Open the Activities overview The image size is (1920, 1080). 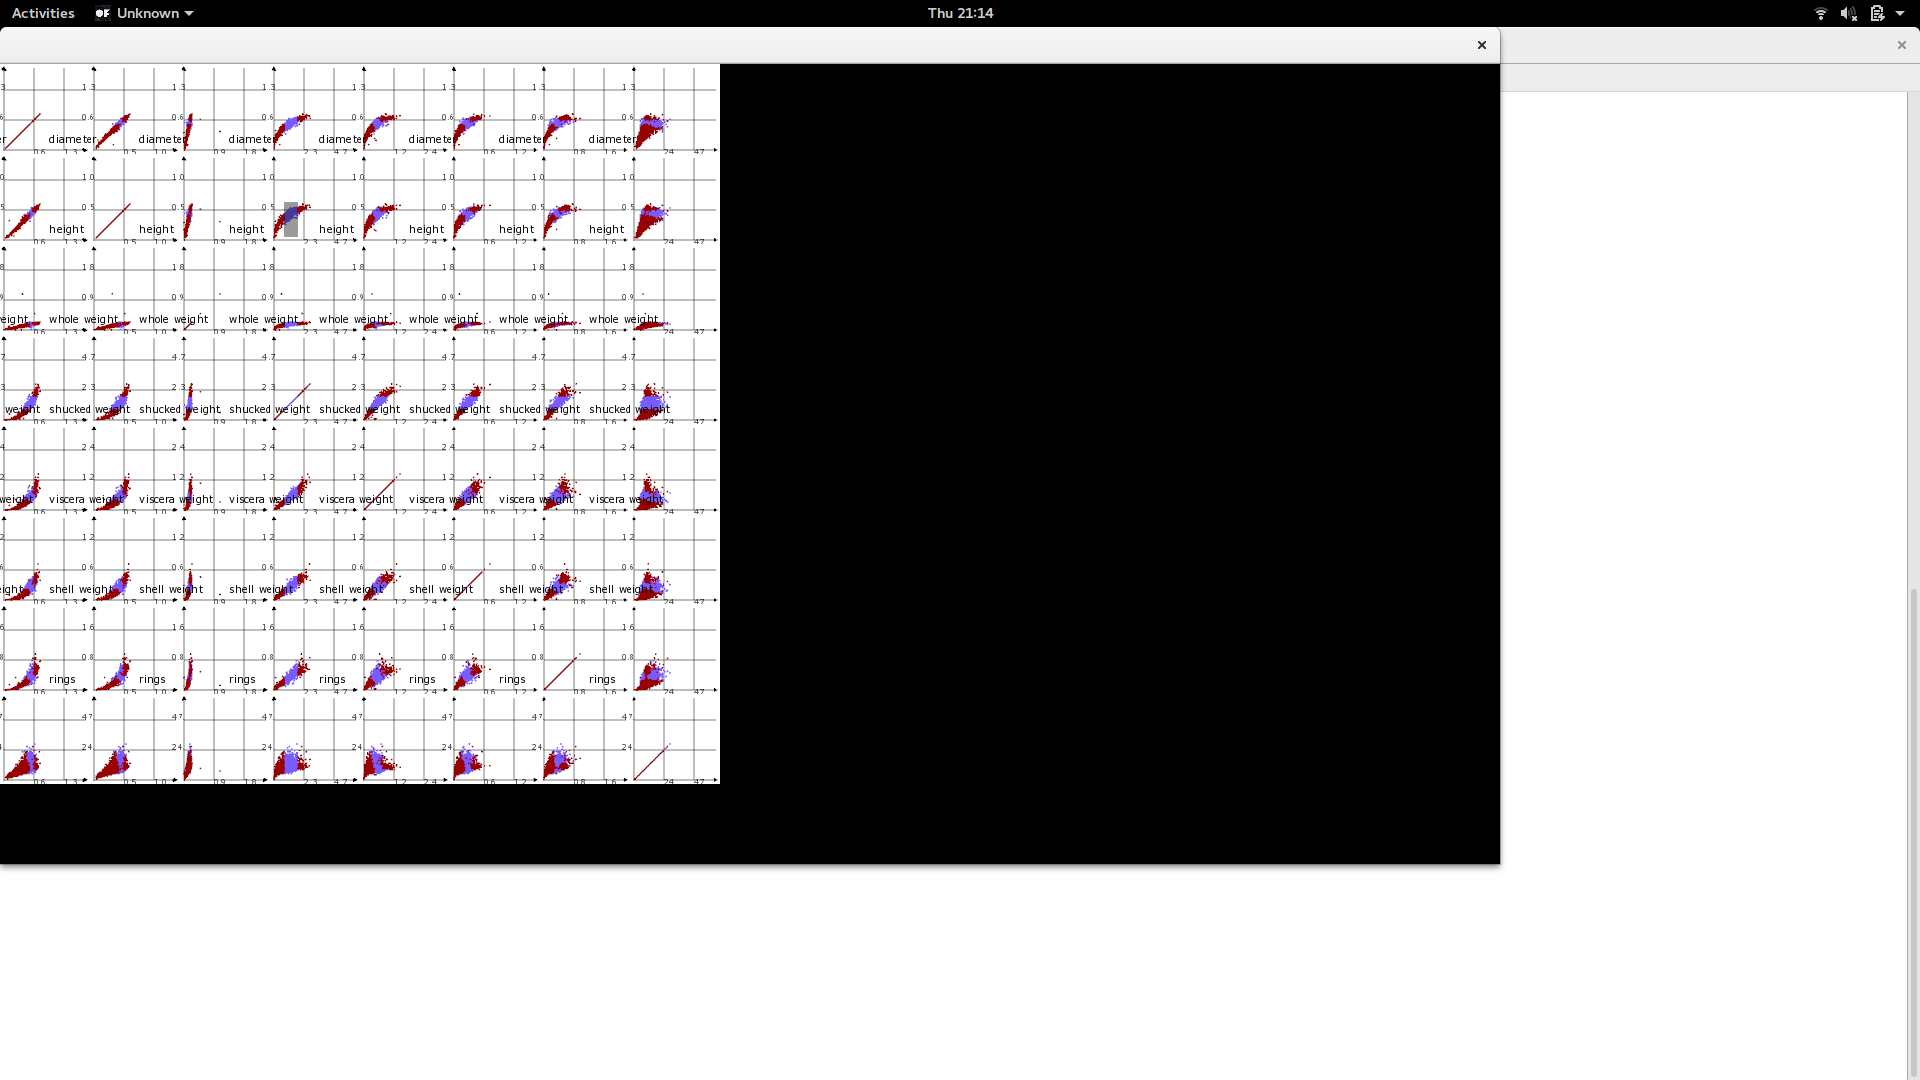coord(43,13)
